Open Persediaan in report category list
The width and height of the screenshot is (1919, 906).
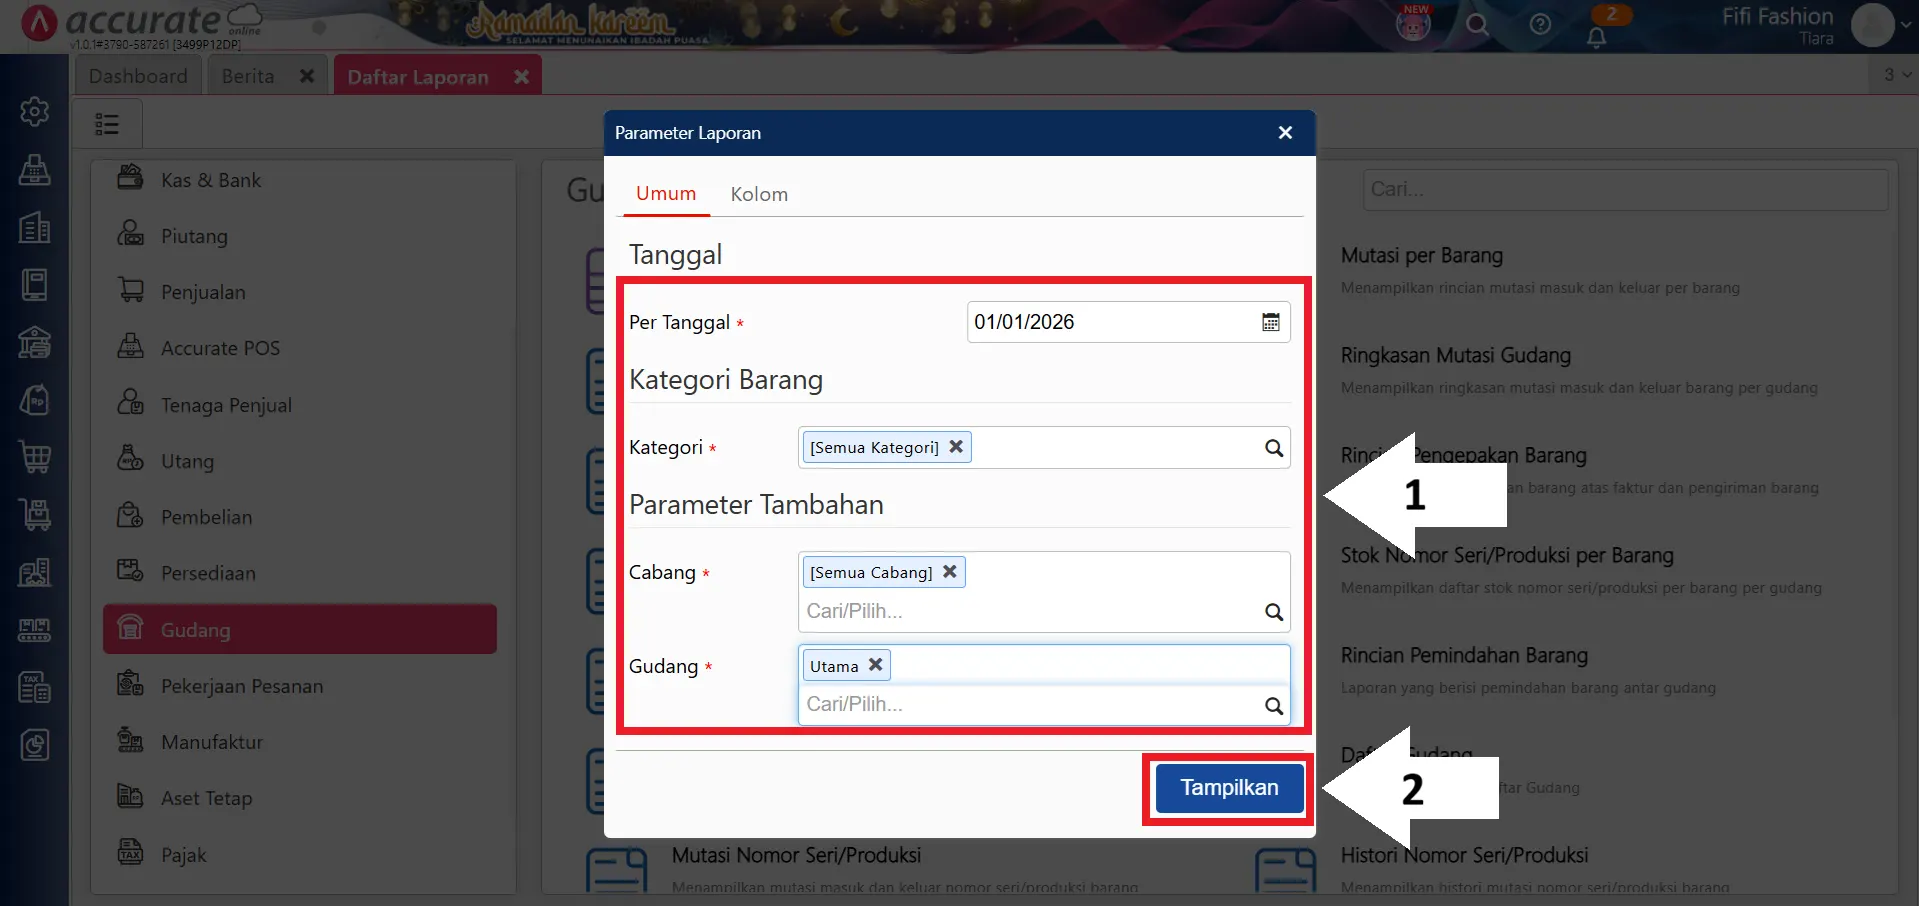pos(208,573)
